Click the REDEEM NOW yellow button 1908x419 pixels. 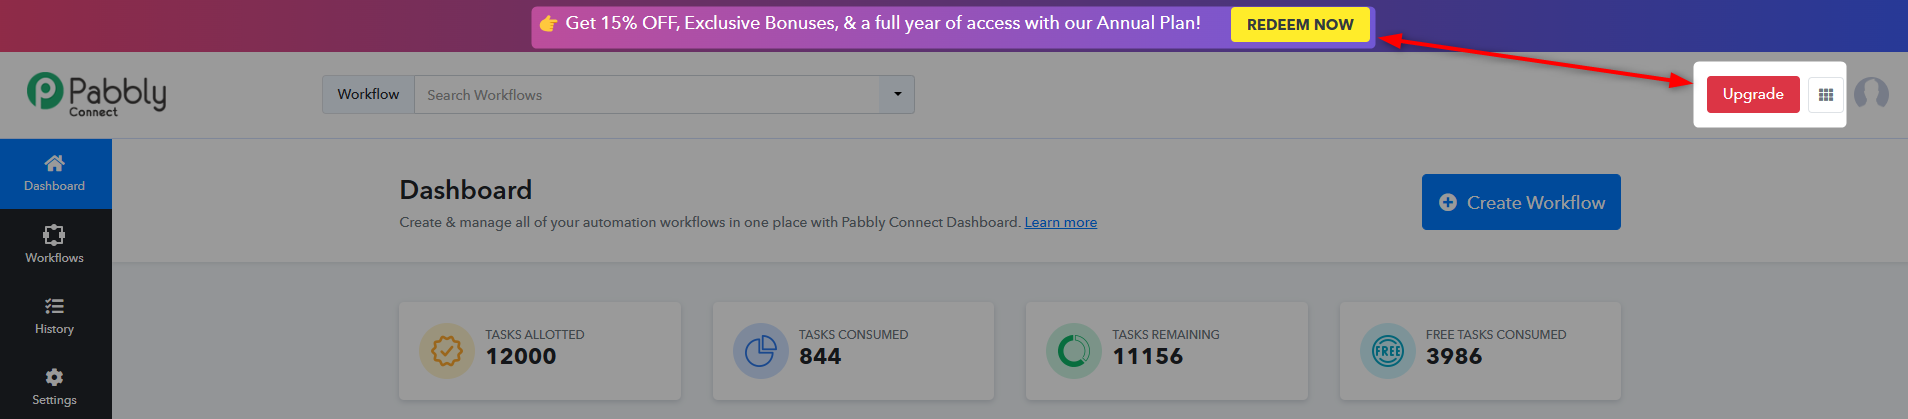[x=1300, y=24]
